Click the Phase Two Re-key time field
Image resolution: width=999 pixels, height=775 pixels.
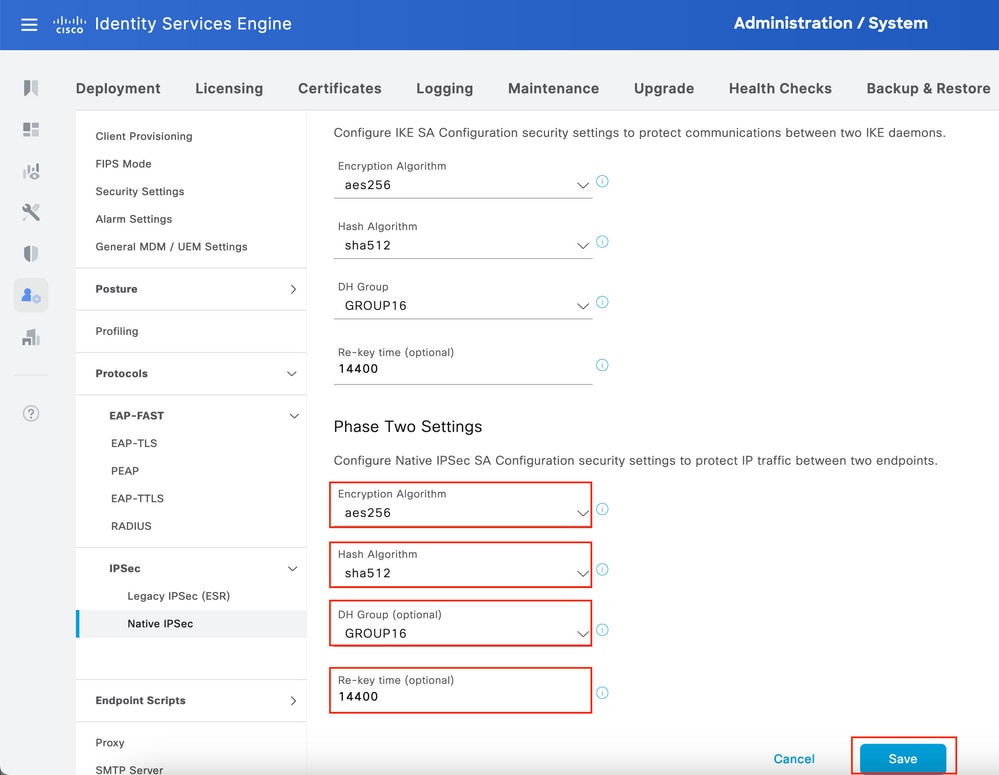pos(461,697)
